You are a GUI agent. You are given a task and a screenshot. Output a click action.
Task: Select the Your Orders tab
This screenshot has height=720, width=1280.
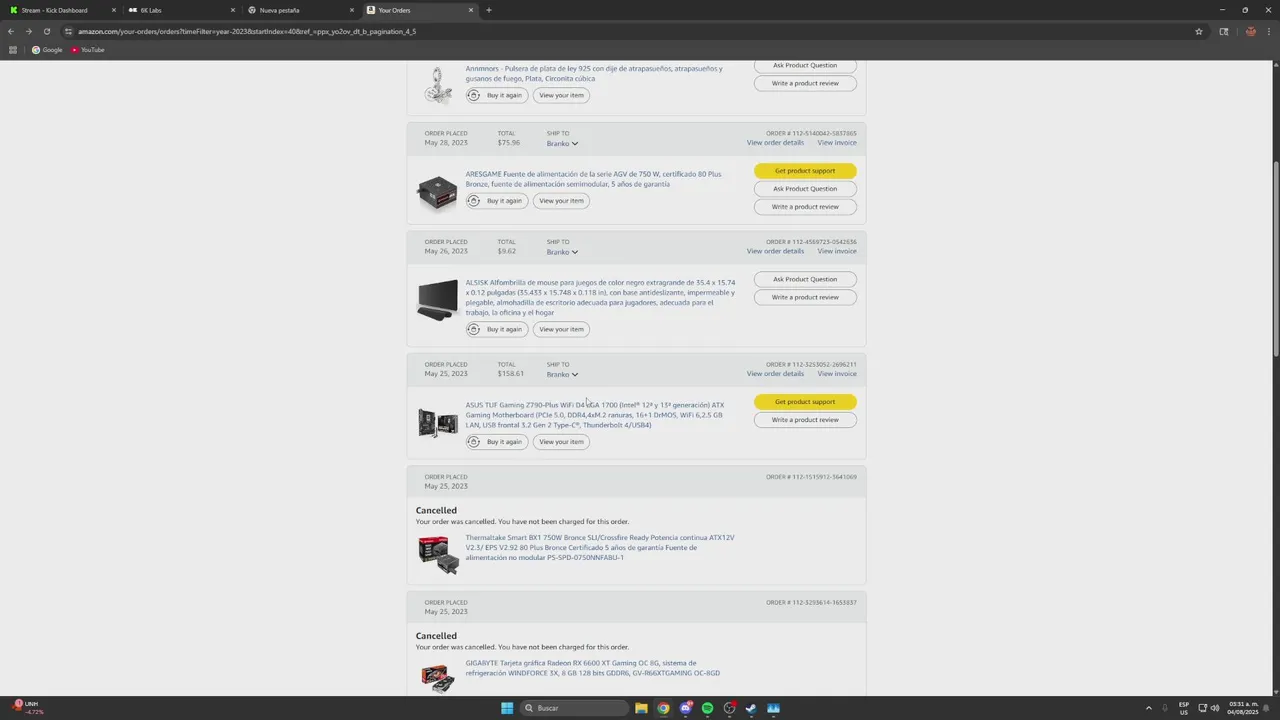point(420,10)
